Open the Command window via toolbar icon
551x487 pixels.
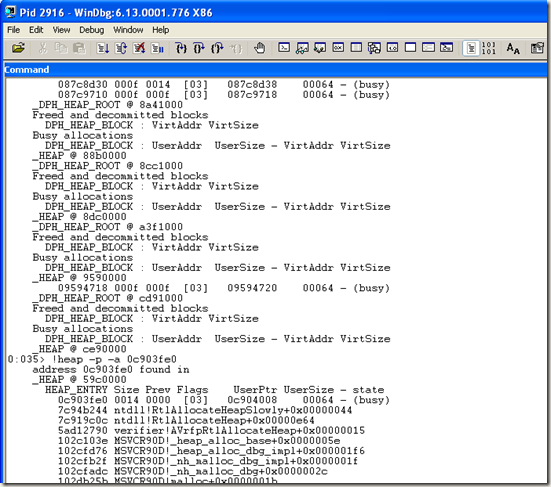coord(284,47)
